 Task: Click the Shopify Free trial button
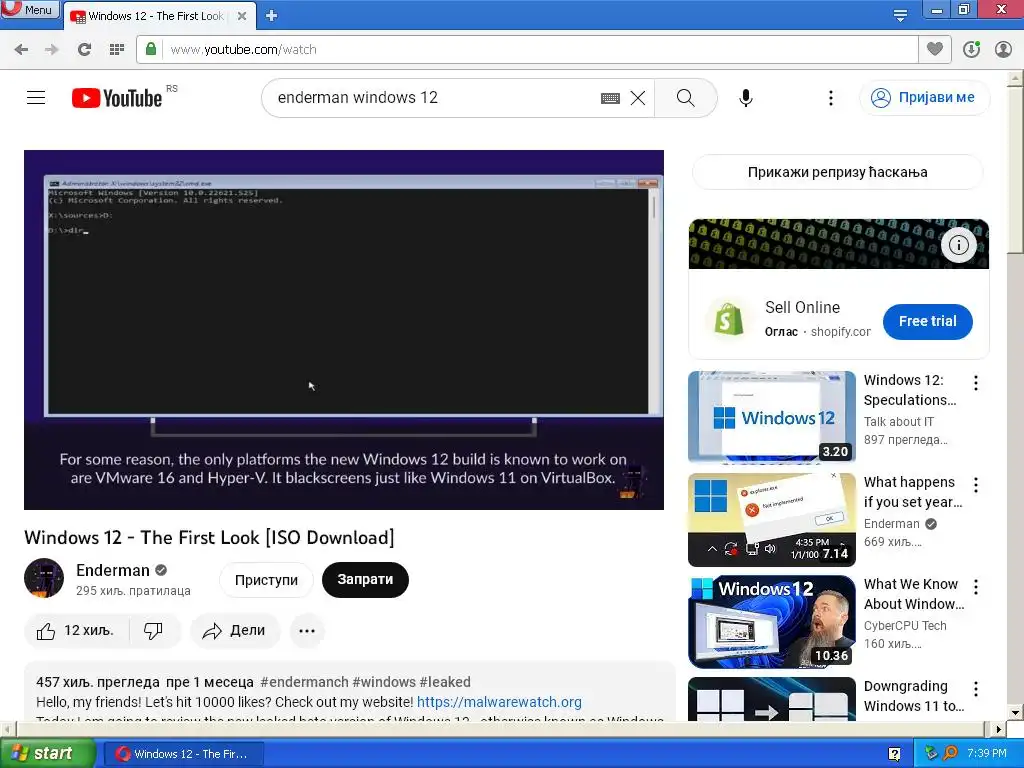coord(927,321)
